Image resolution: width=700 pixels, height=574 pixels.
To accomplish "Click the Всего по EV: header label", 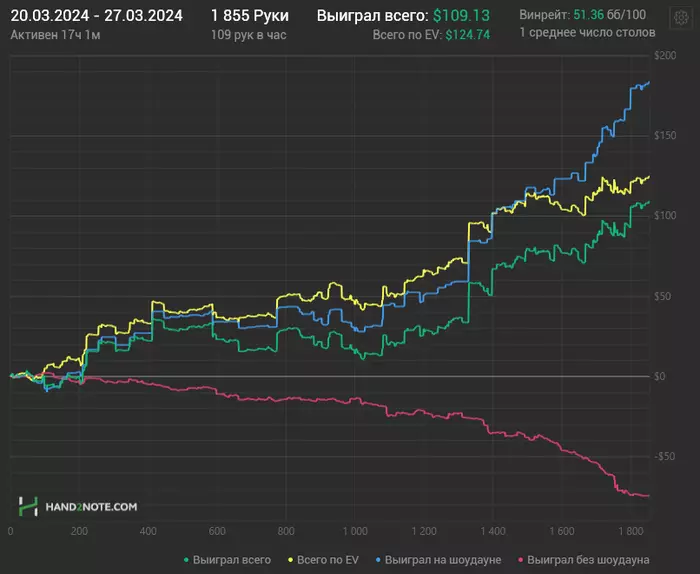I will coord(407,35).
